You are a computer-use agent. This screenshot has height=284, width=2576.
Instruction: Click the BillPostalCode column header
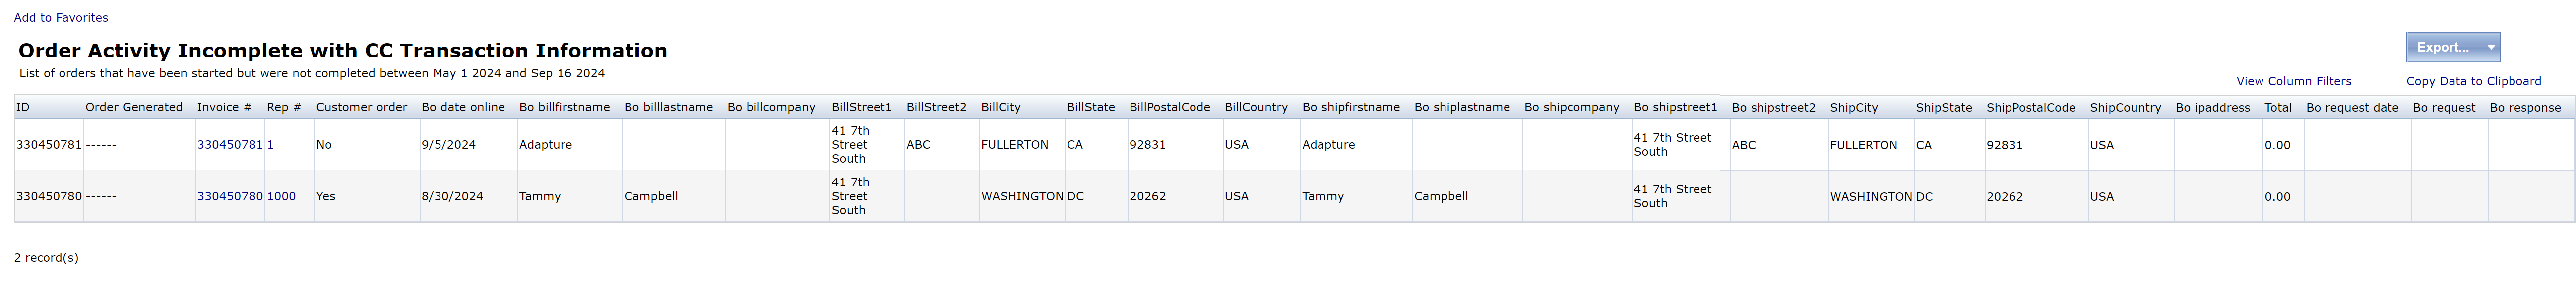1169,107
